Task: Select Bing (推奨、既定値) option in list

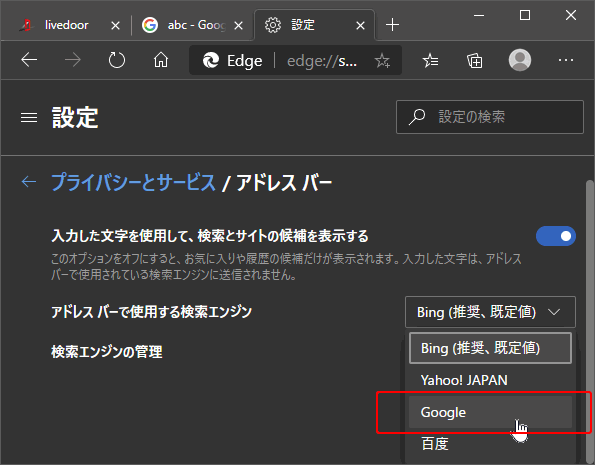Action: tap(490, 348)
